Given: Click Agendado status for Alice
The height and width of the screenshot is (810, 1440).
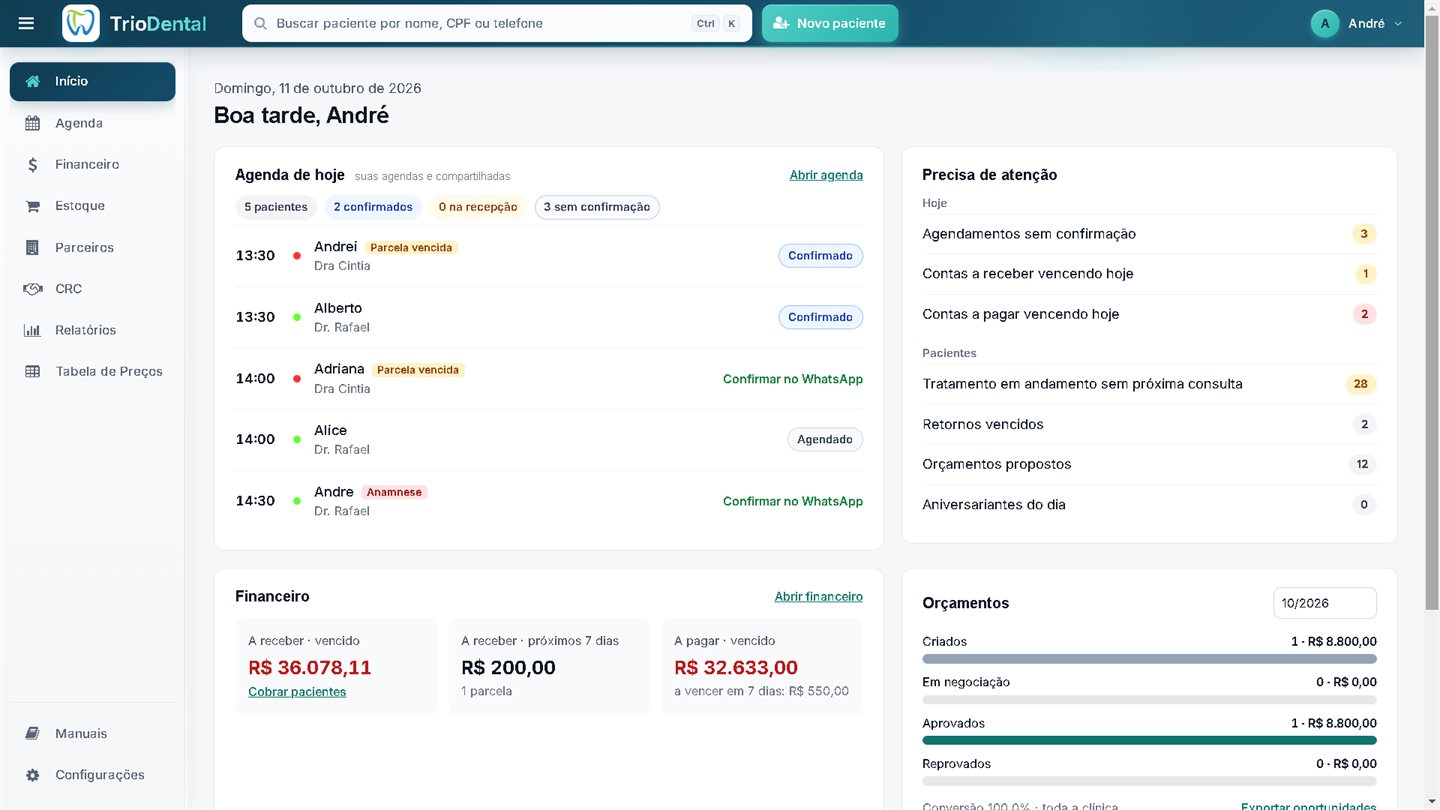Looking at the screenshot, I should tap(825, 439).
